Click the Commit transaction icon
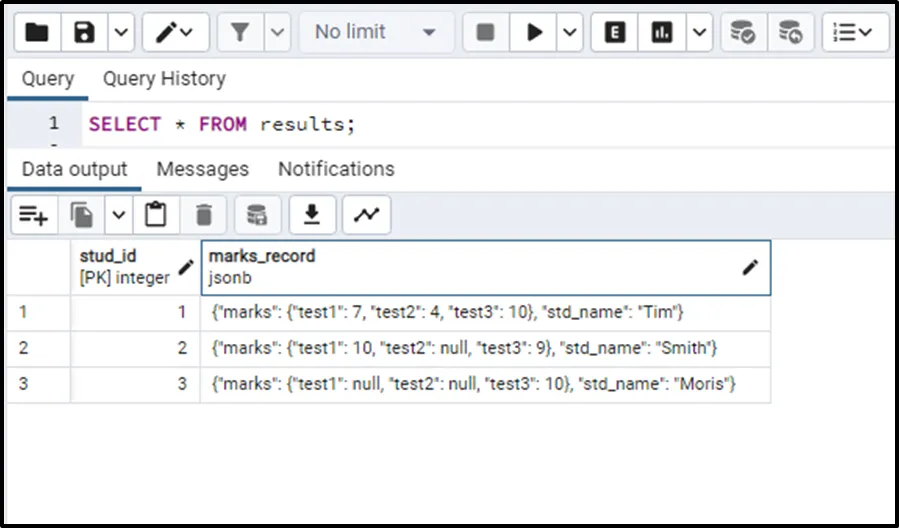The width and height of the screenshot is (899, 528). (743, 32)
